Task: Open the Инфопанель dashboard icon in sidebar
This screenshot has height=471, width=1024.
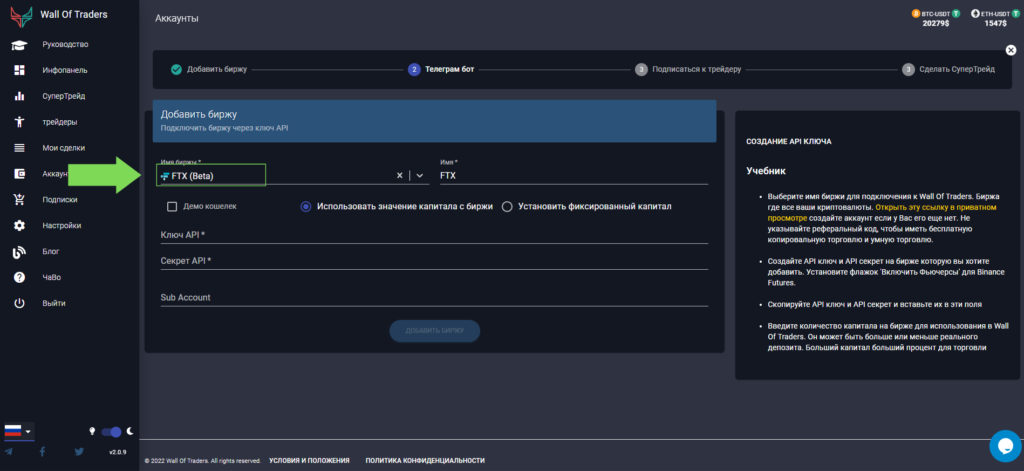Action: point(19,71)
